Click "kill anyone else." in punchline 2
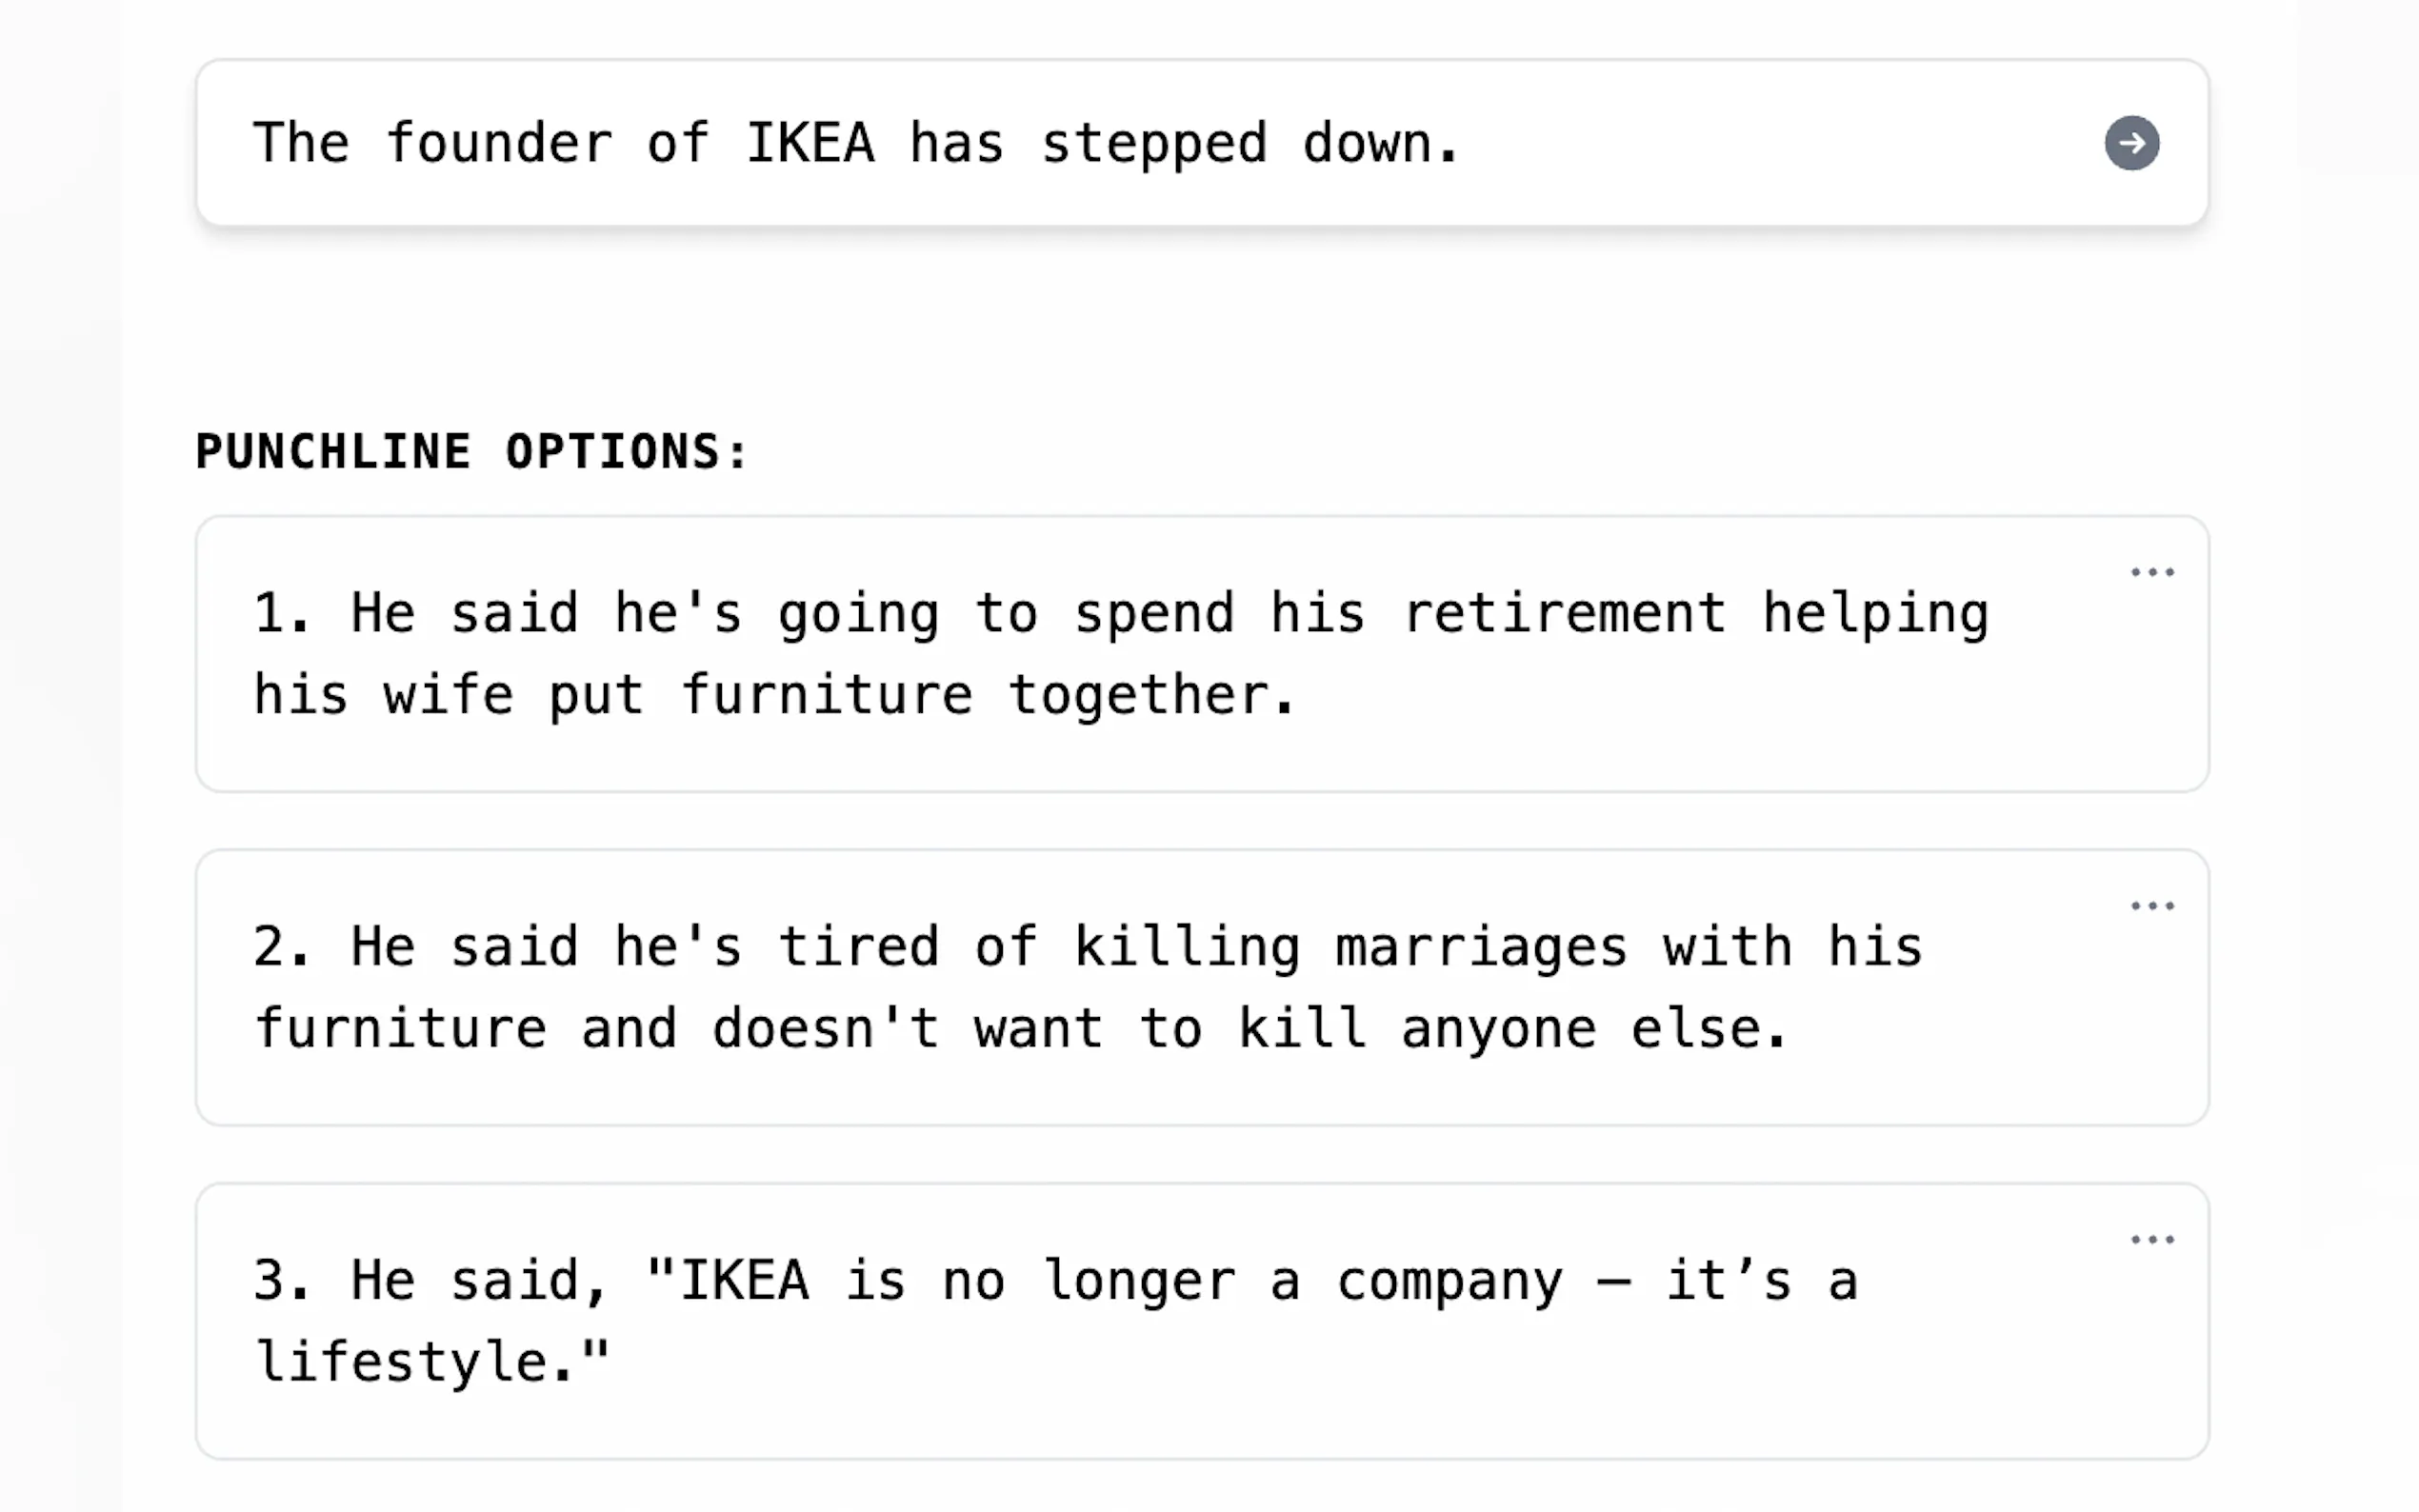 (1512, 1029)
